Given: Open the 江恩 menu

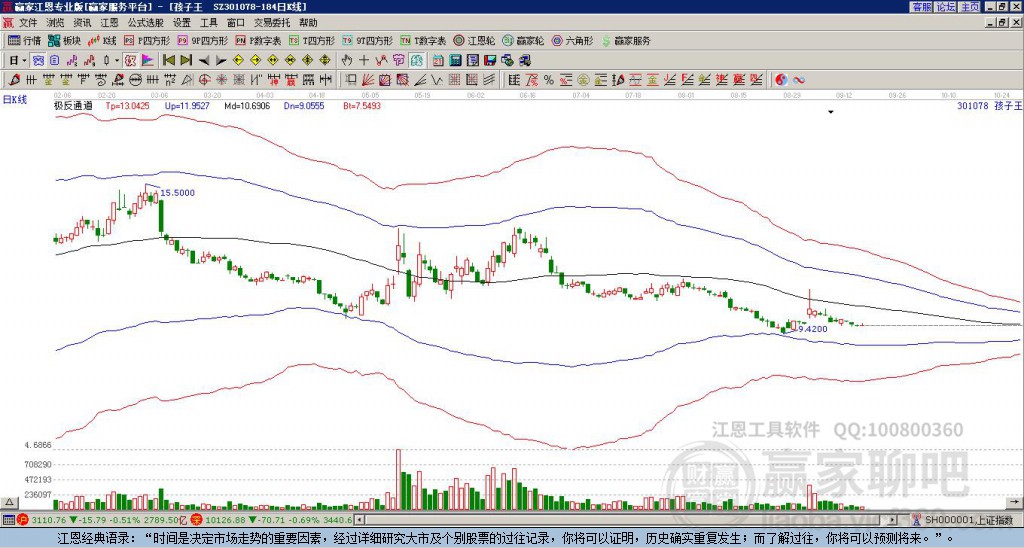Looking at the screenshot, I should tap(109, 23).
